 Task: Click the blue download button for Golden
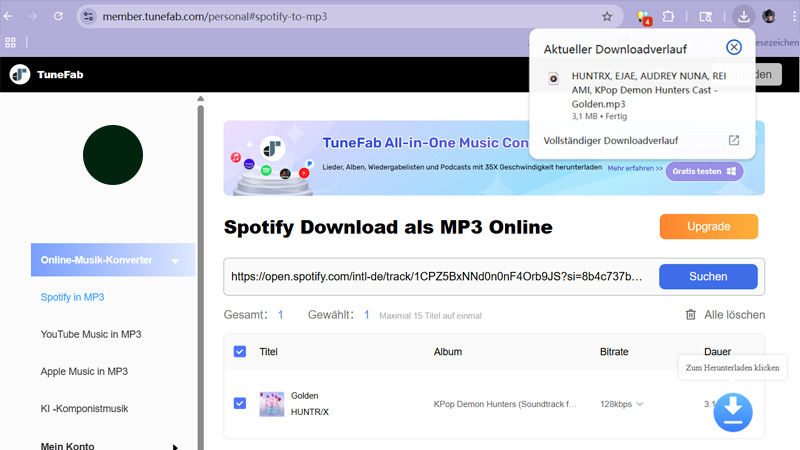click(733, 412)
